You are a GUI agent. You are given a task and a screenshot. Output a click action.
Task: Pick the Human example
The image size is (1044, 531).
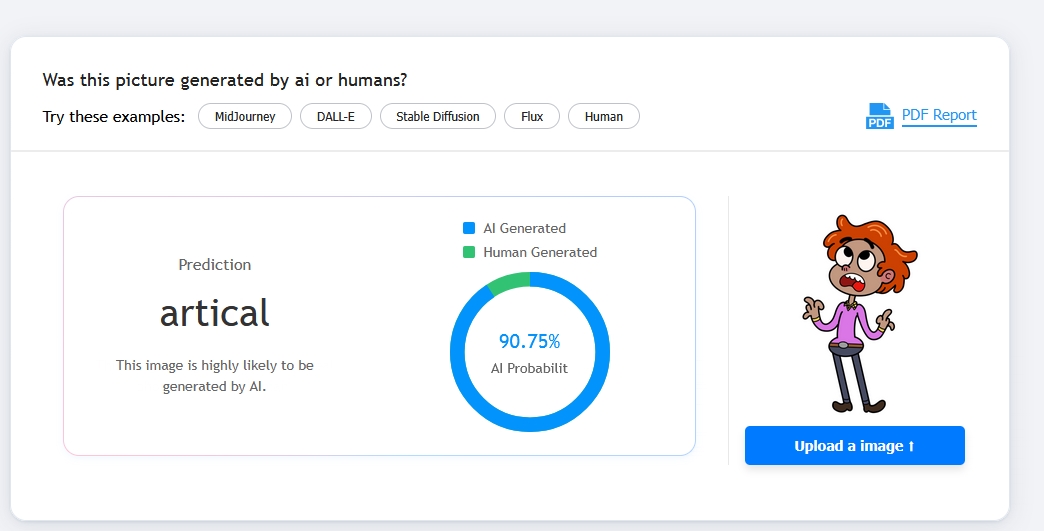pos(604,116)
